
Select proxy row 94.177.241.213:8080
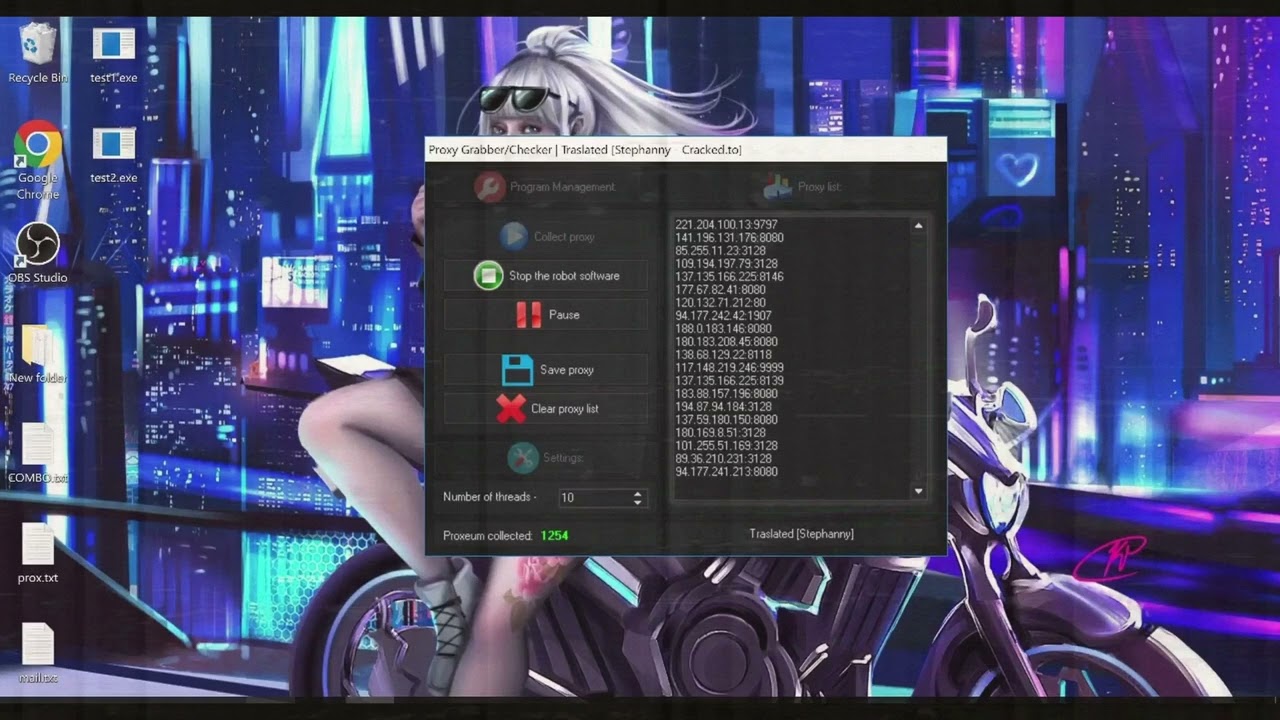tap(727, 472)
